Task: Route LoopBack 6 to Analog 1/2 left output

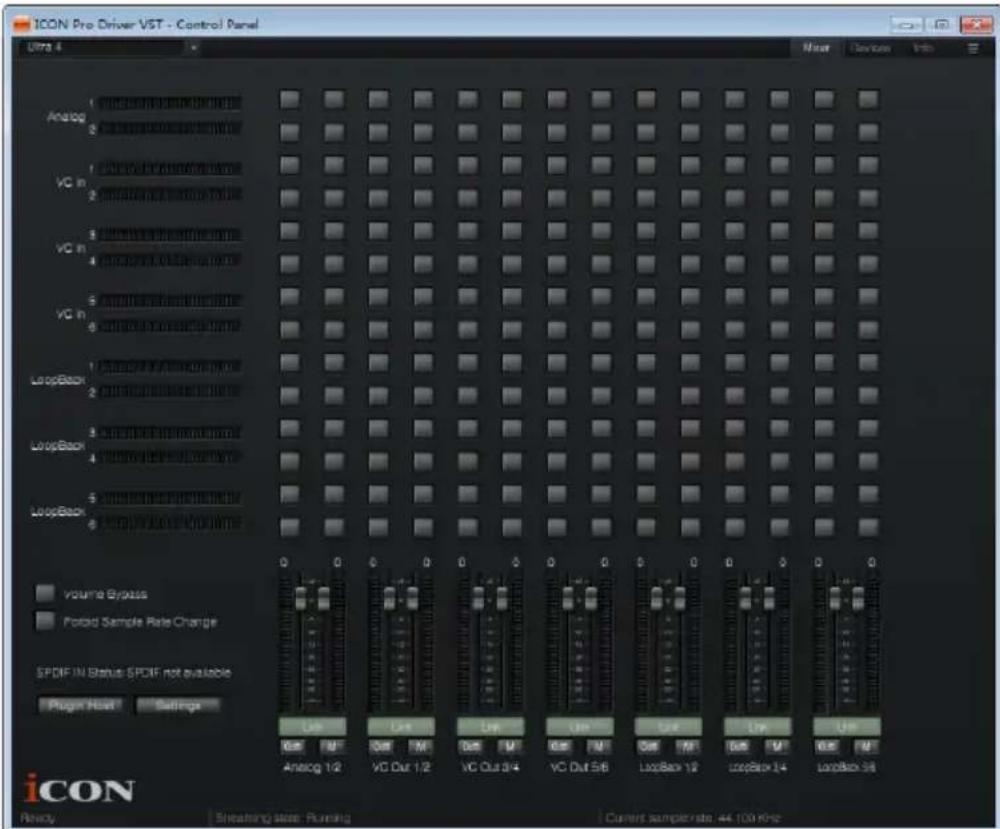Action: pos(290,527)
